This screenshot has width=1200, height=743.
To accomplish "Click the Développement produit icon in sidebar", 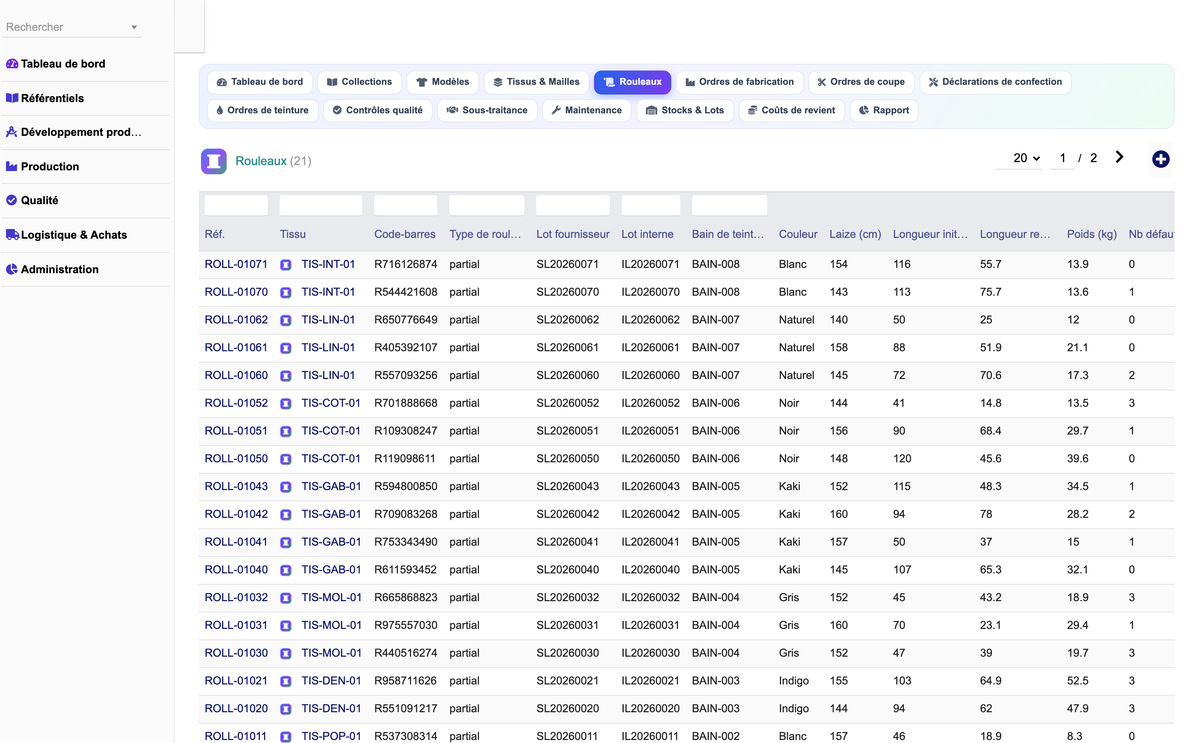I will tap(12, 132).
